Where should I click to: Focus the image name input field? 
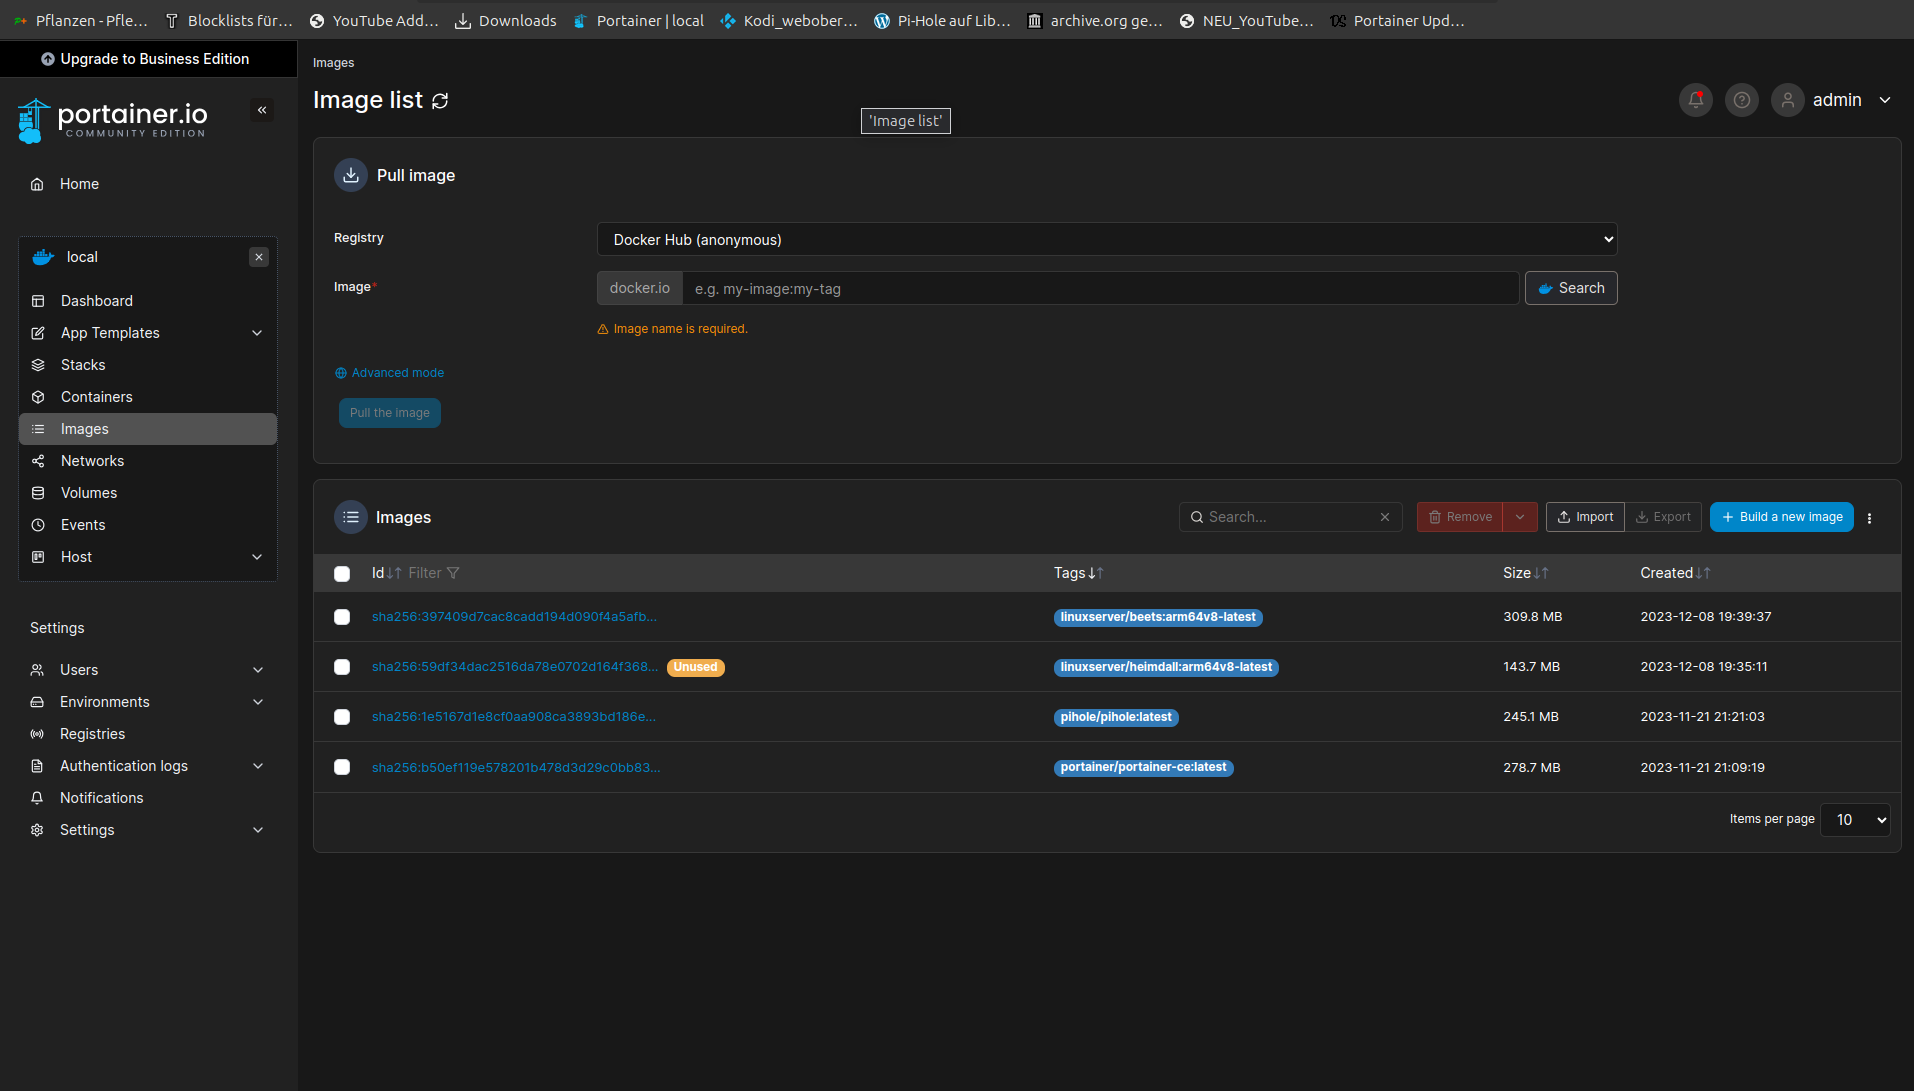tap(1101, 288)
